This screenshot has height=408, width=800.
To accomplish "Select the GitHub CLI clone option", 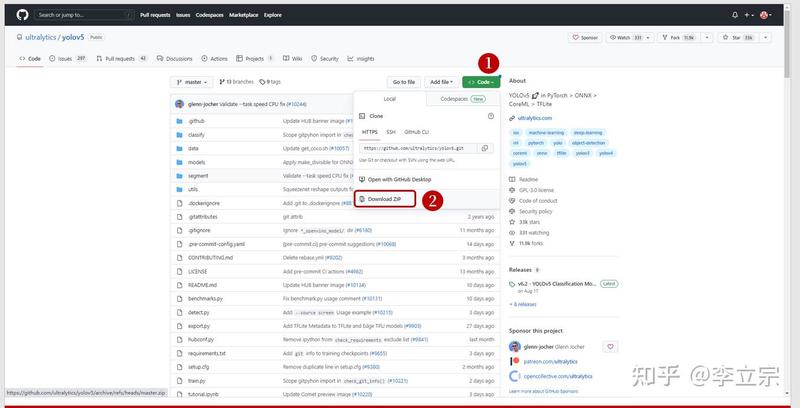I will (416, 132).
